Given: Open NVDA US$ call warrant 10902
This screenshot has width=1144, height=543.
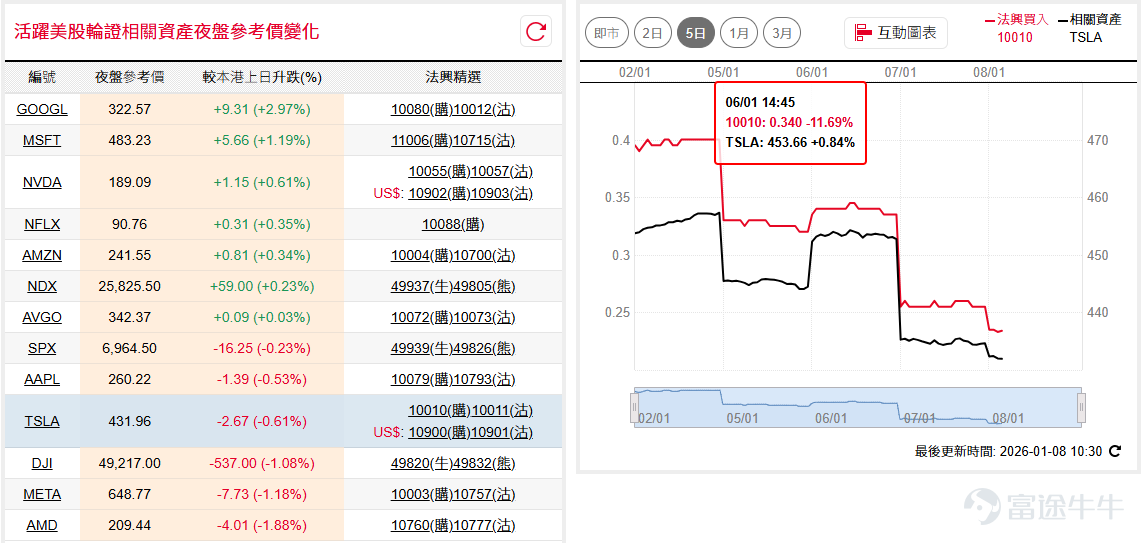Looking at the screenshot, I should pyautogui.click(x=439, y=193).
